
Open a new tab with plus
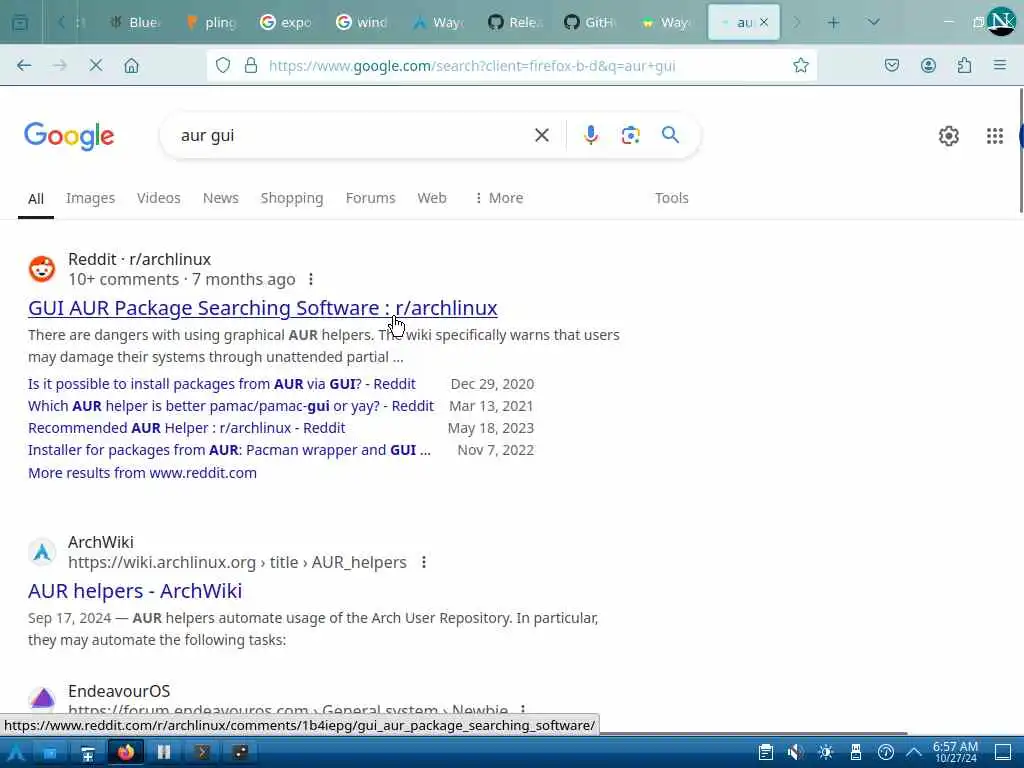(833, 22)
